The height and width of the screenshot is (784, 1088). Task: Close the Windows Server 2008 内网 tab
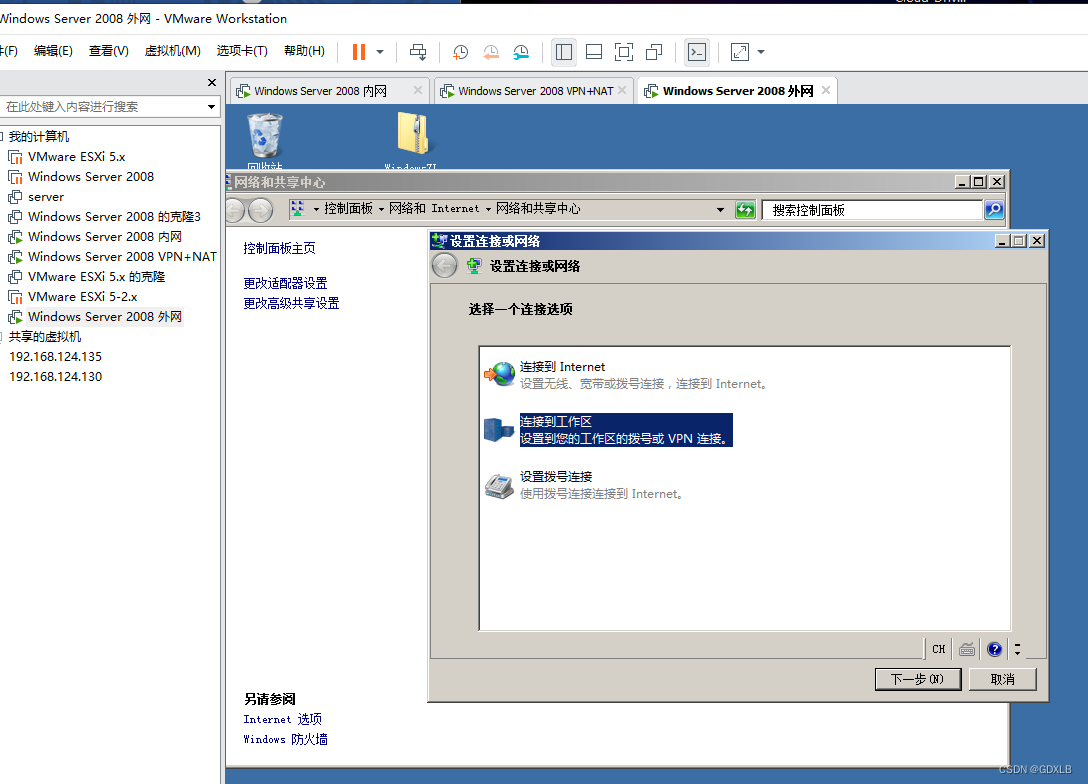tap(418, 90)
